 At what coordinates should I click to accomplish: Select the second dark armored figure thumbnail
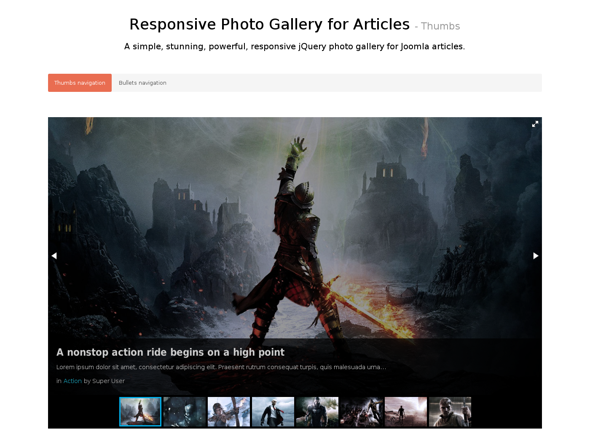[x=184, y=412]
